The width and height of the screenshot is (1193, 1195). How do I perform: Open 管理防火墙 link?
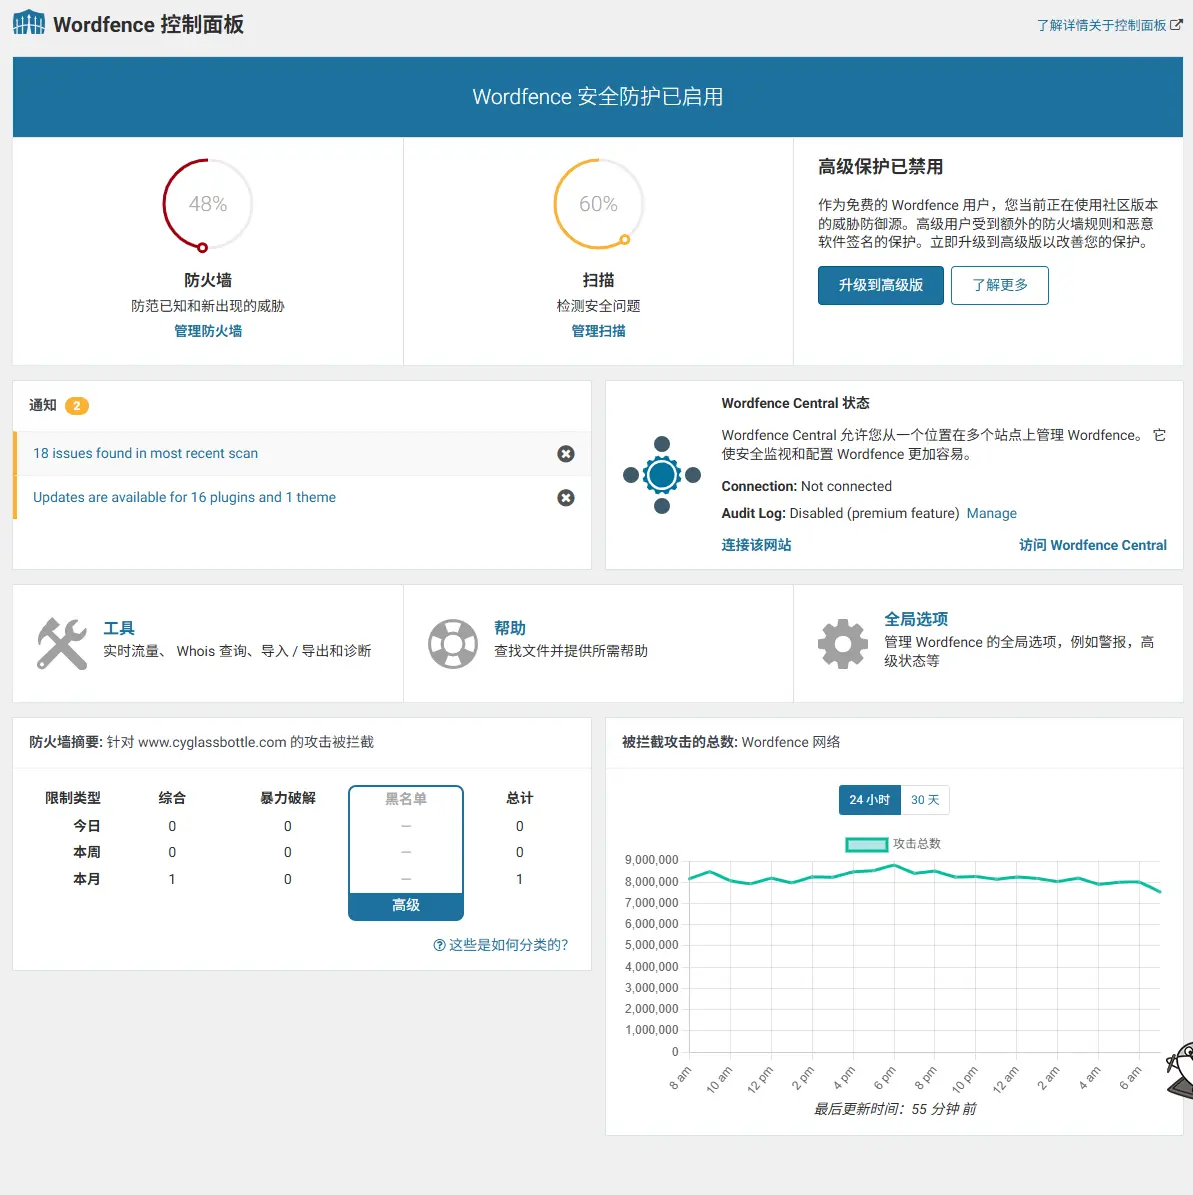207,331
